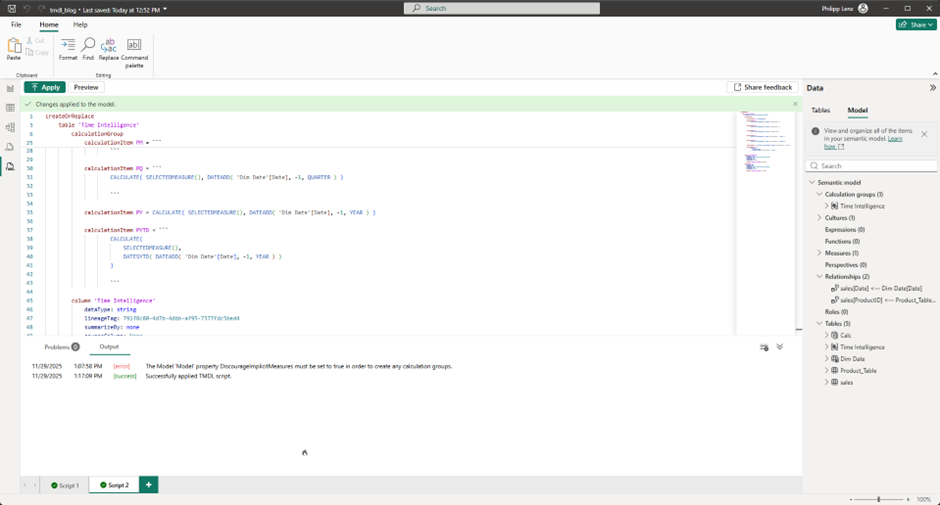Open Model view from left sidebar
940x505 pixels.
(10, 127)
